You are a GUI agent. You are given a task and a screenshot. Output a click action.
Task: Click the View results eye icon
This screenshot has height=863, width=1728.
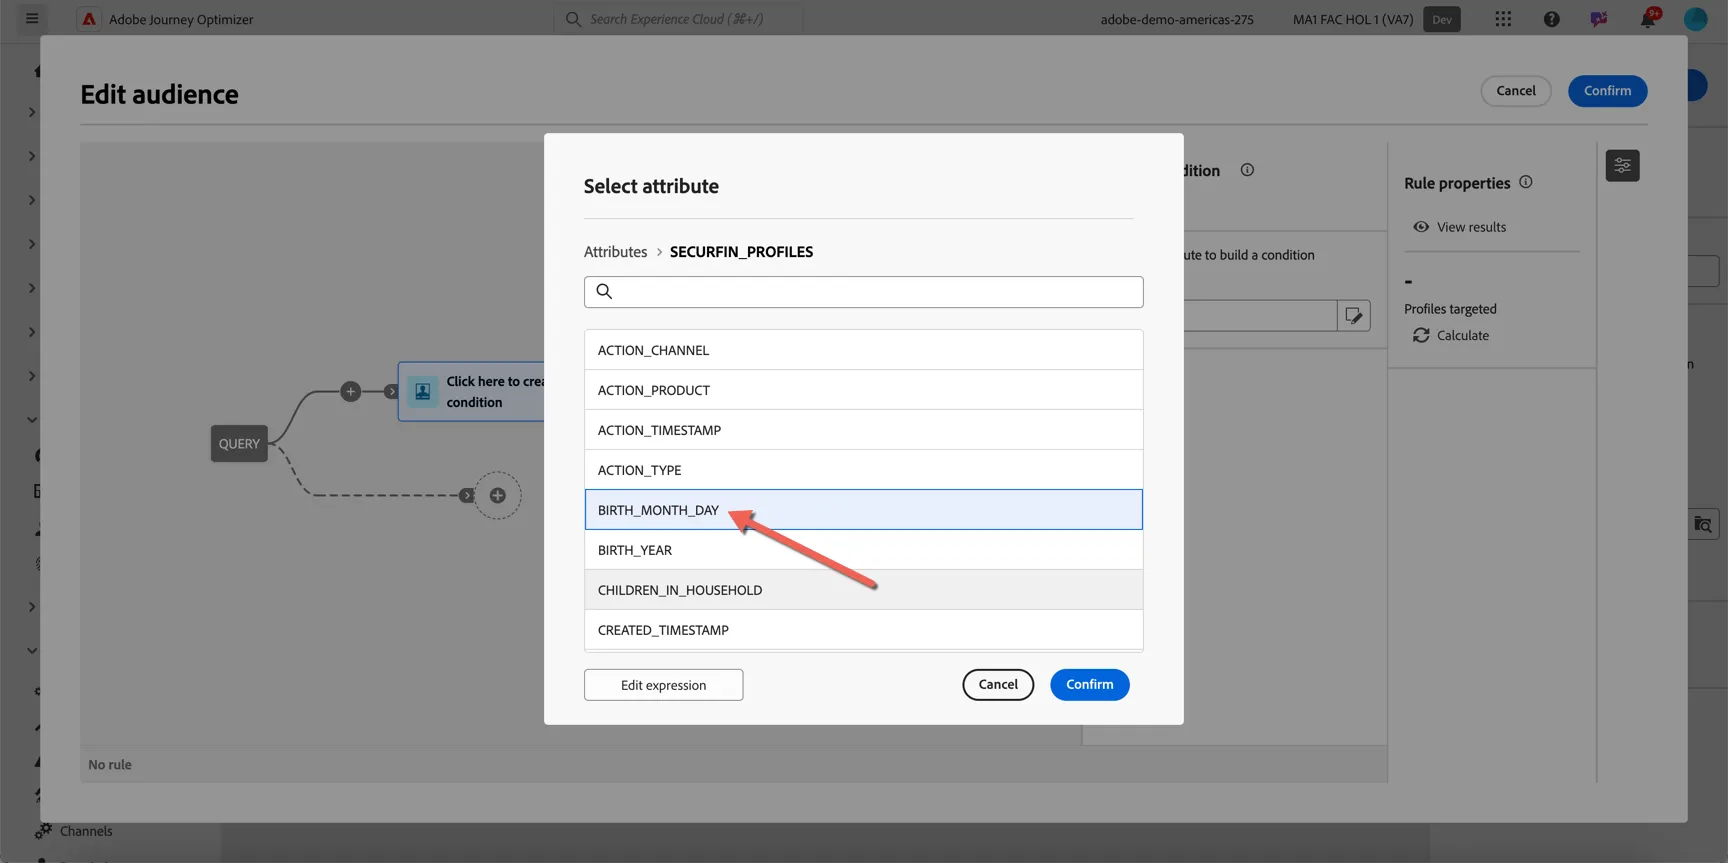(x=1421, y=227)
